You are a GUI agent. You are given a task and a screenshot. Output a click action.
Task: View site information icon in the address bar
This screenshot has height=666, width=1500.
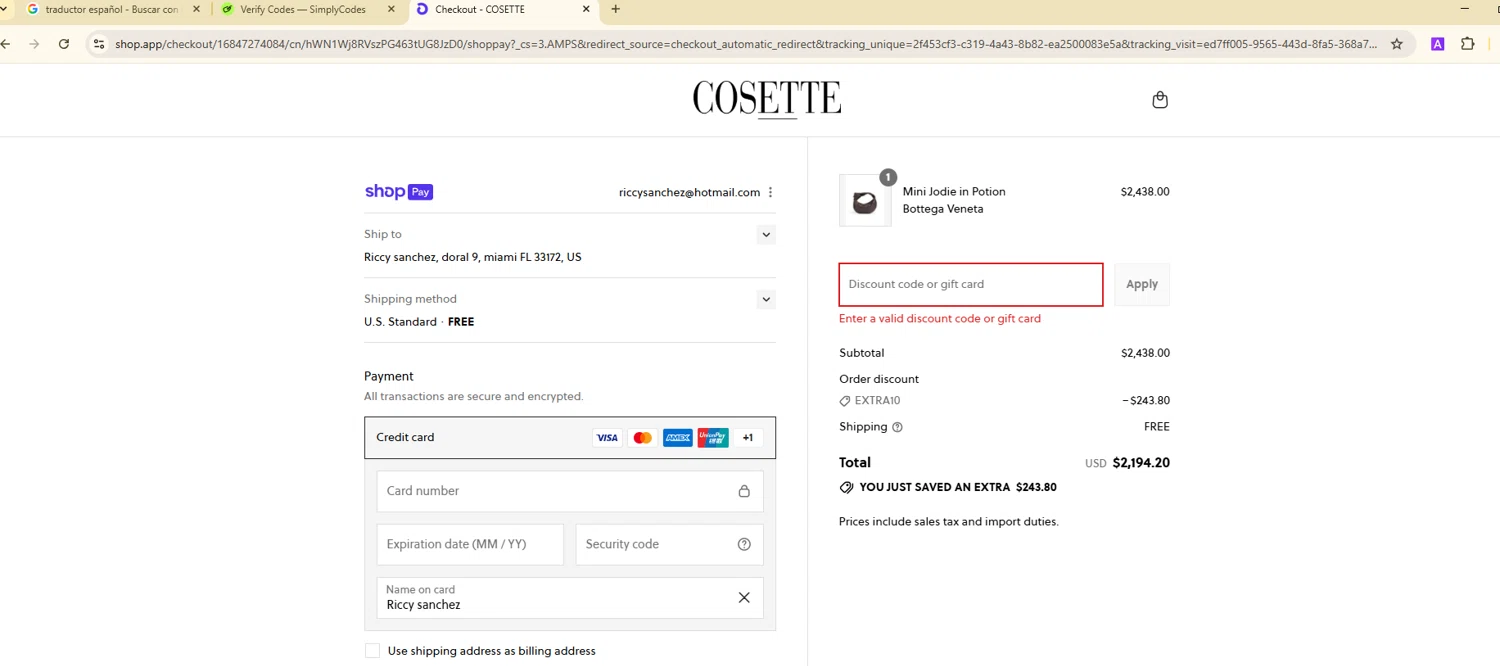(98, 44)
